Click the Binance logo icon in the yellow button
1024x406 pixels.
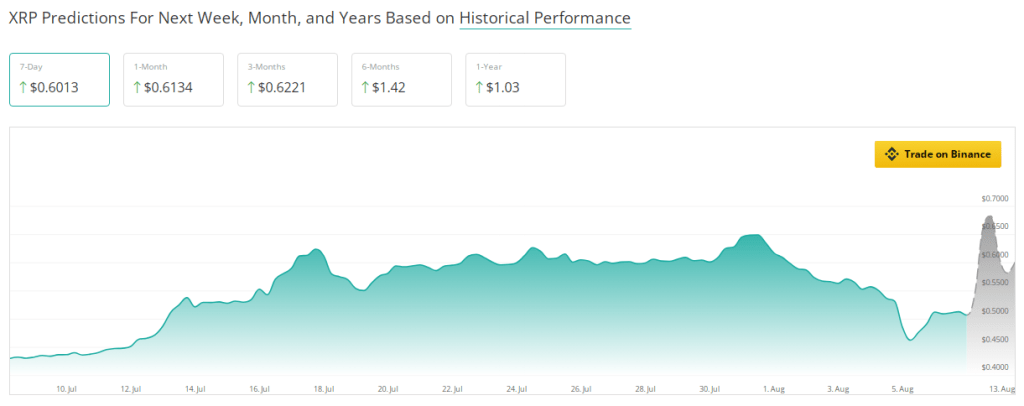click(892, 154)
